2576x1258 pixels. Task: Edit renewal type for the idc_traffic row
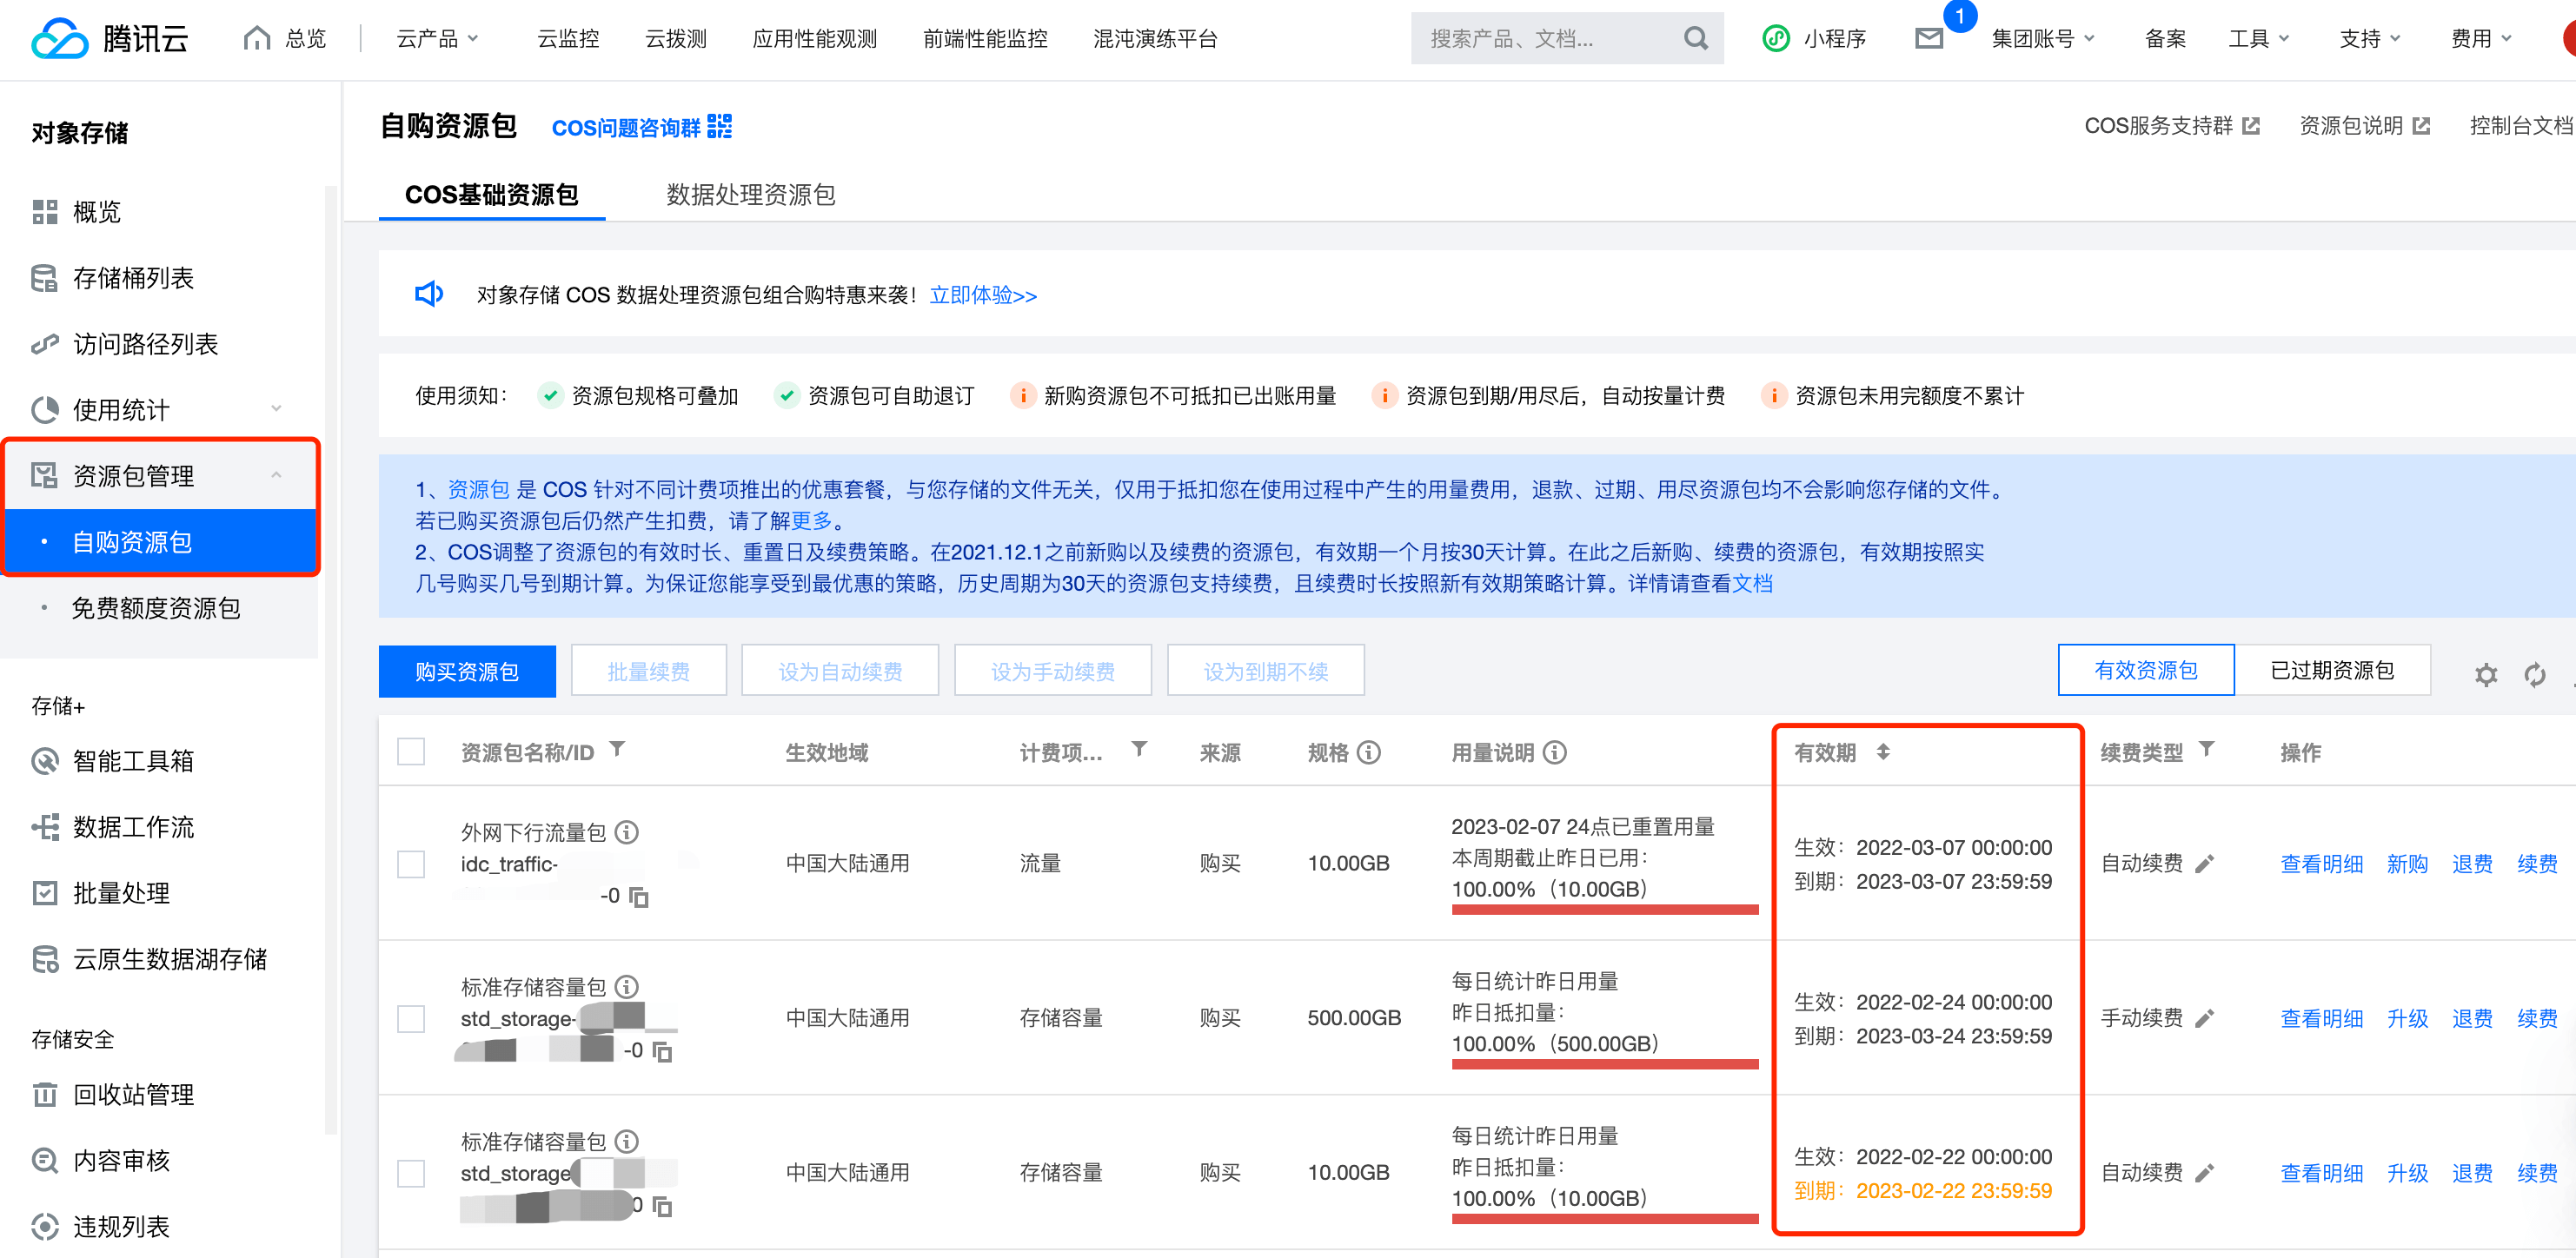[2204, 863]
